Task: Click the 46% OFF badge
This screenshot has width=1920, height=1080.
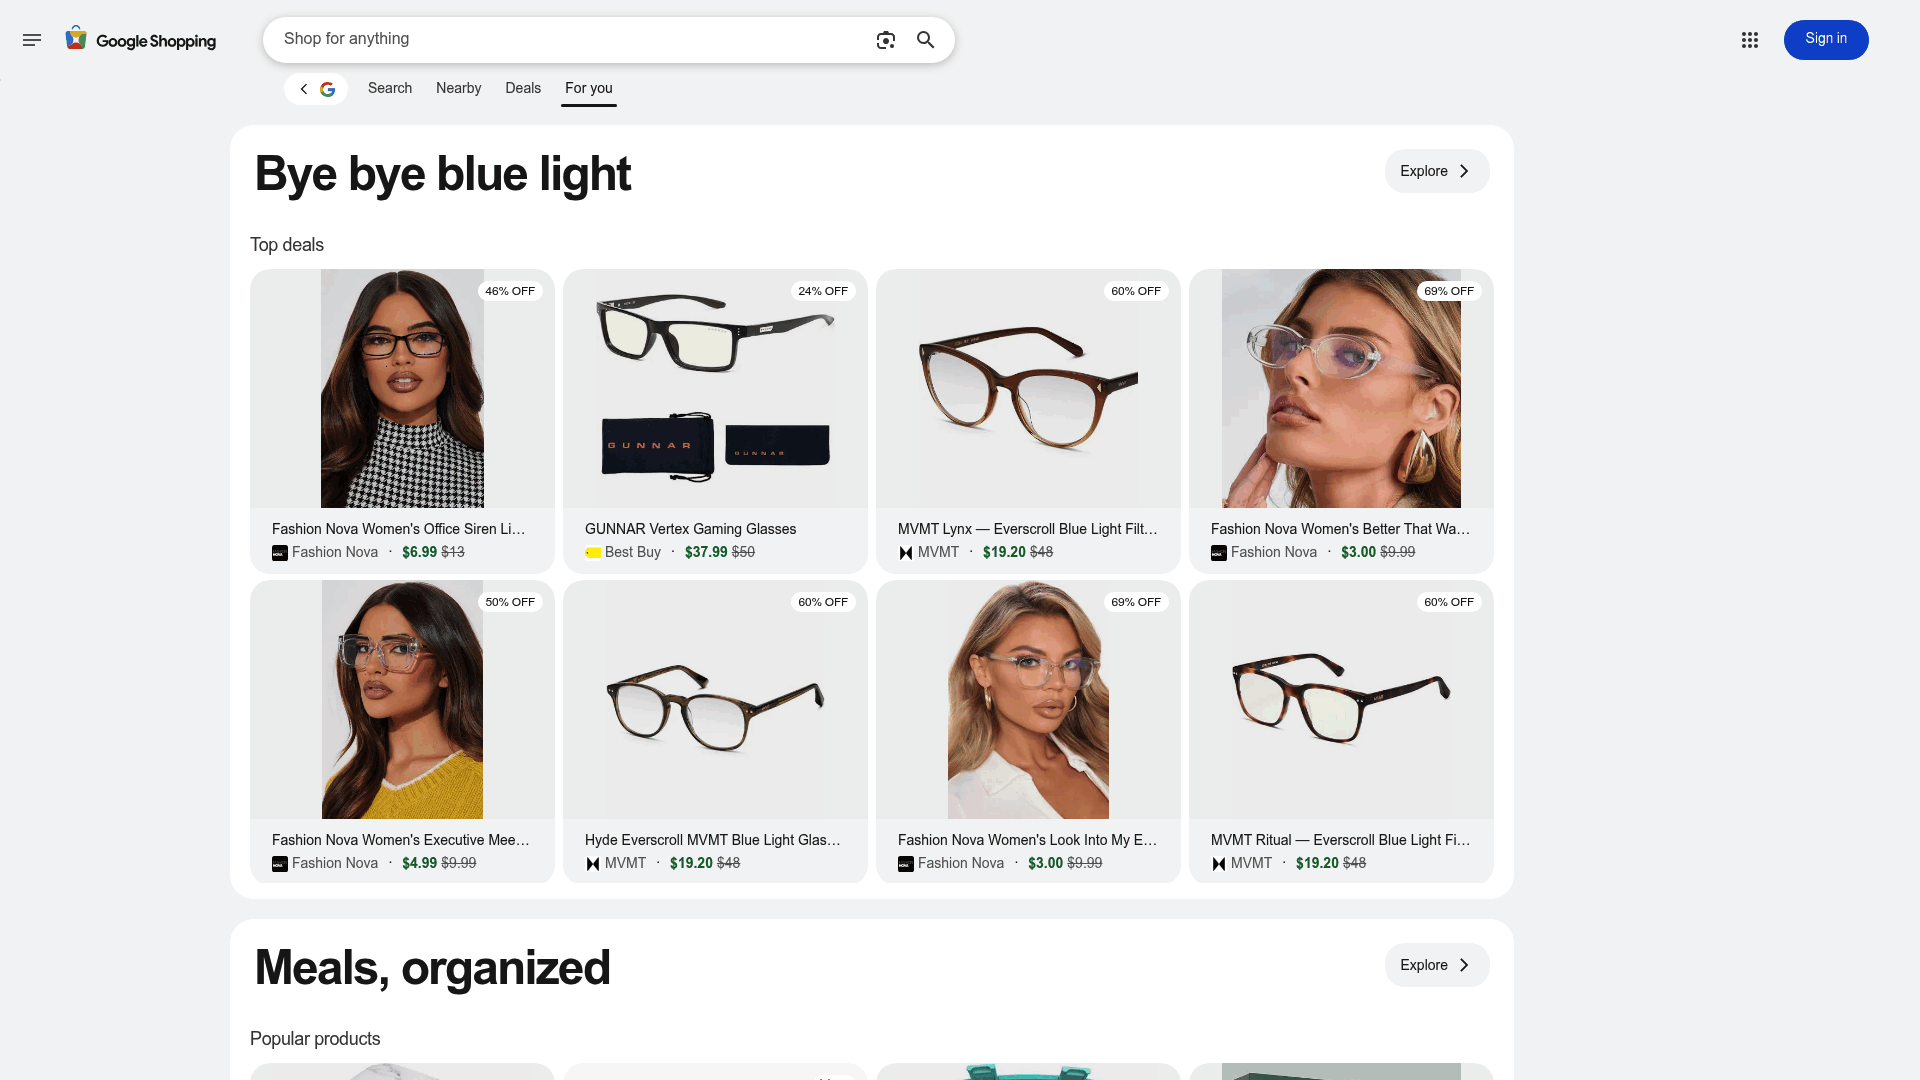Action: click(510, 291)
